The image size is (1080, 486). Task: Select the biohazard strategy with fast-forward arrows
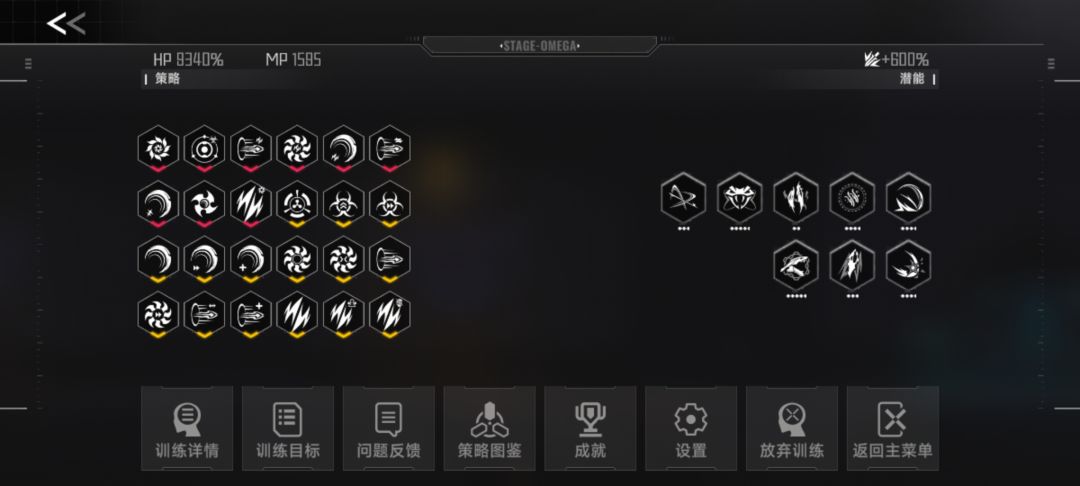point(390,203)
